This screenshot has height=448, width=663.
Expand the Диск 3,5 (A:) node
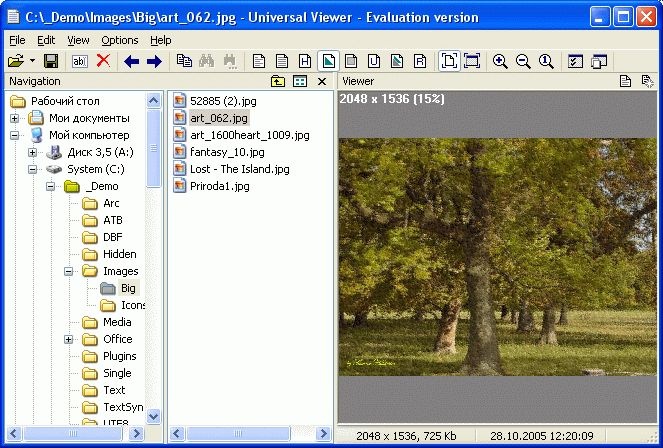pyautogui.click(x=33, y=152)
